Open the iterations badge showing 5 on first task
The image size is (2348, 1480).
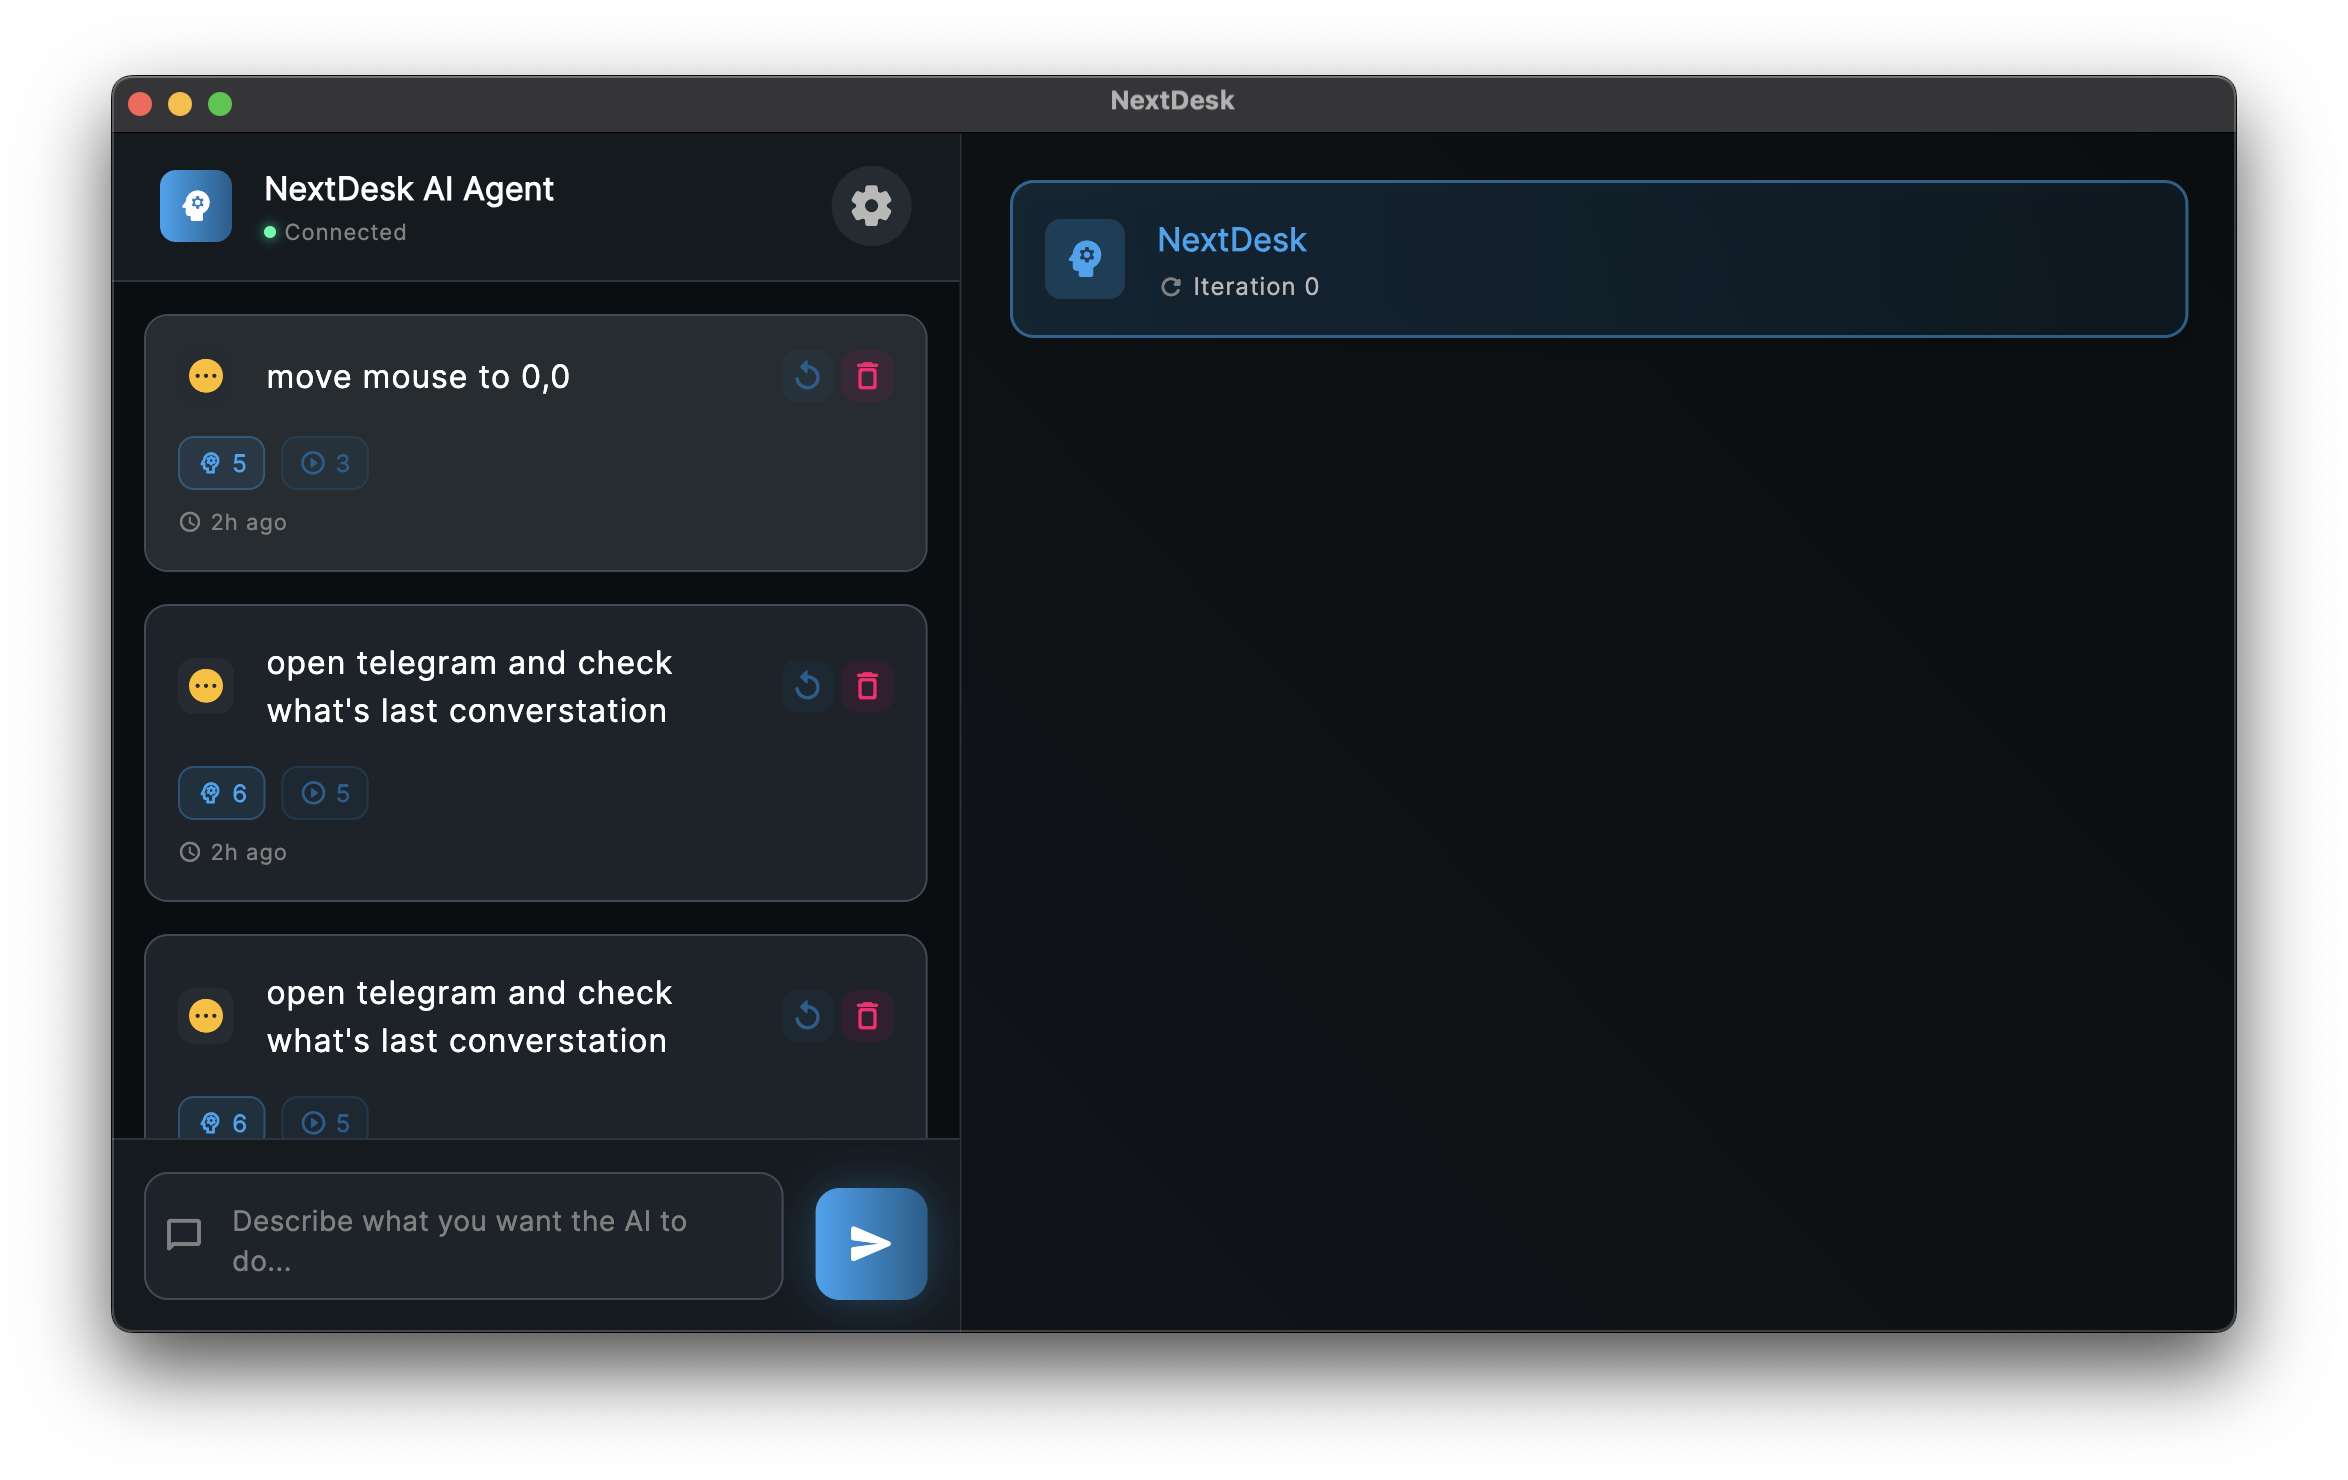tap(221, 463)
